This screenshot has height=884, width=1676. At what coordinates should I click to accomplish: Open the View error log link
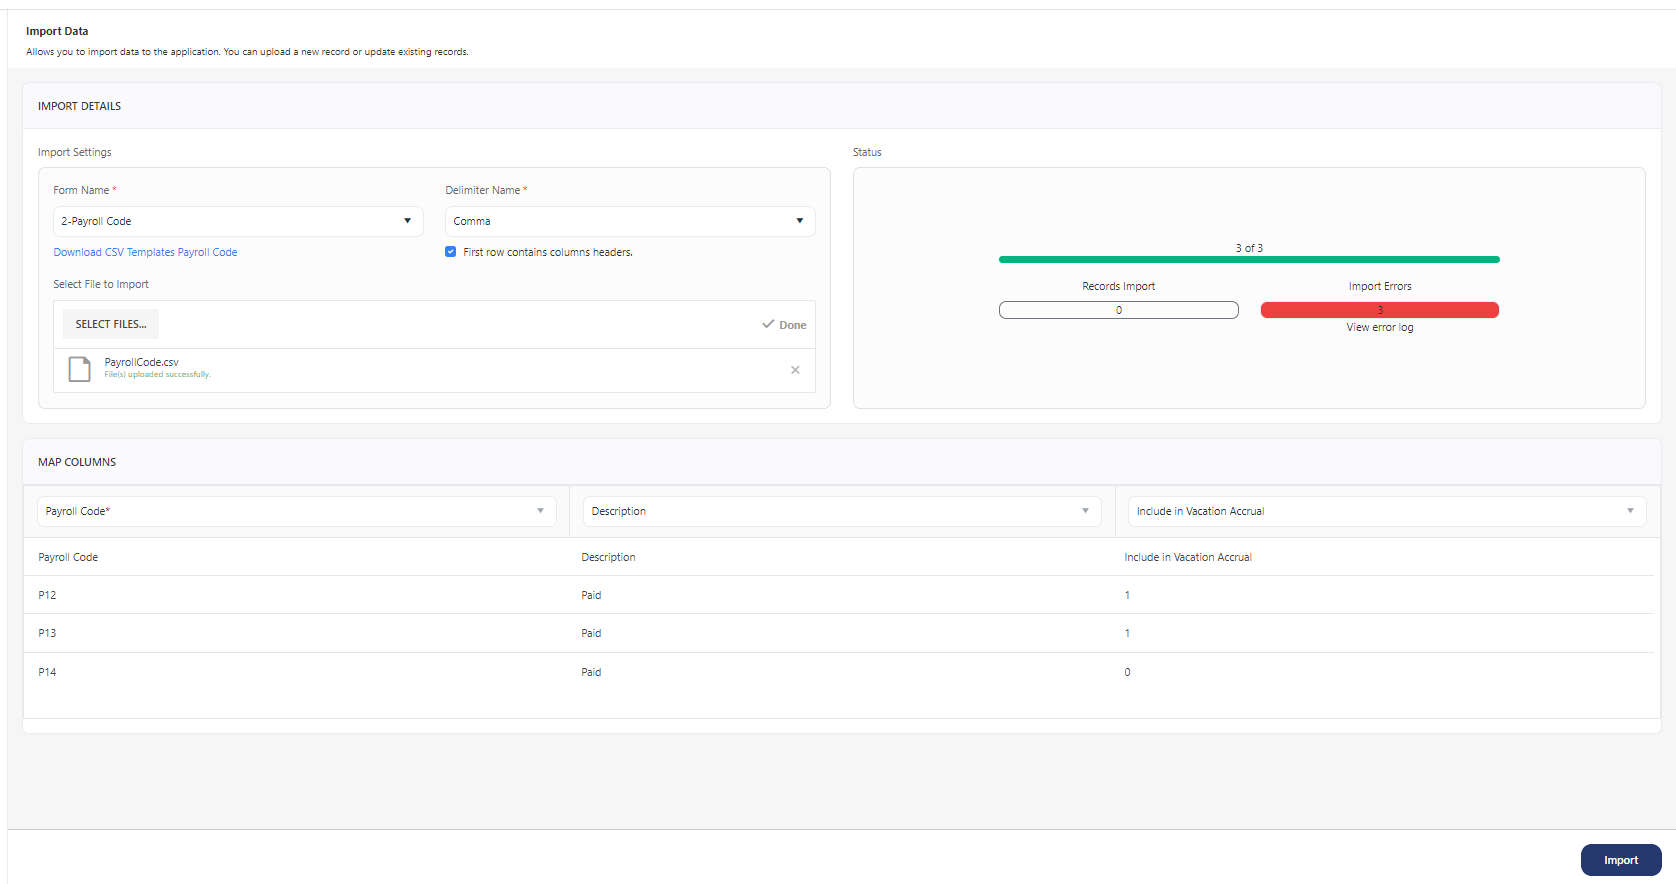pyautogui.click(x=1379, y=327)
